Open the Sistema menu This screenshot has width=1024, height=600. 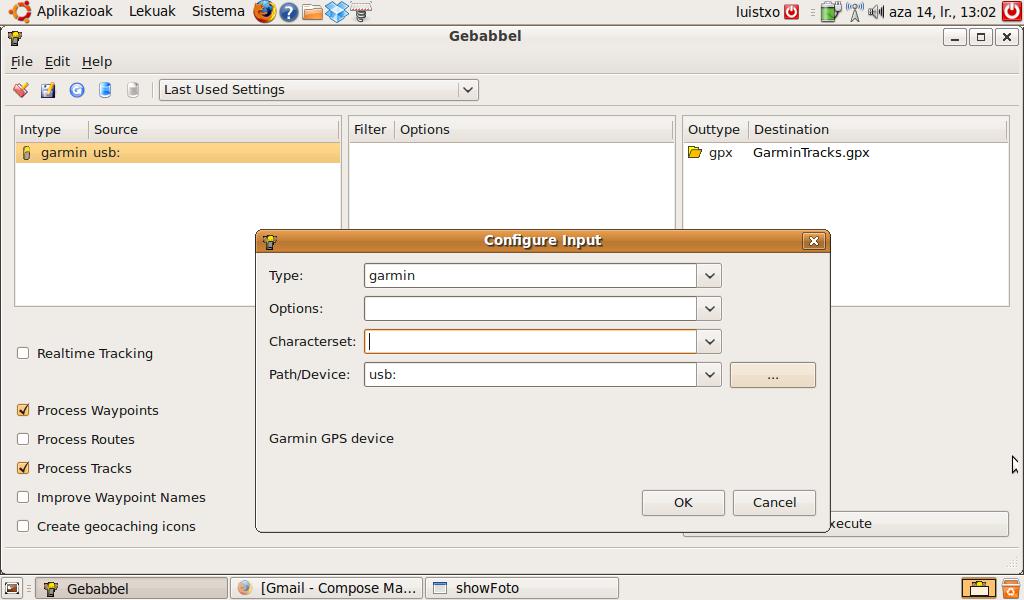pos(218,11)
